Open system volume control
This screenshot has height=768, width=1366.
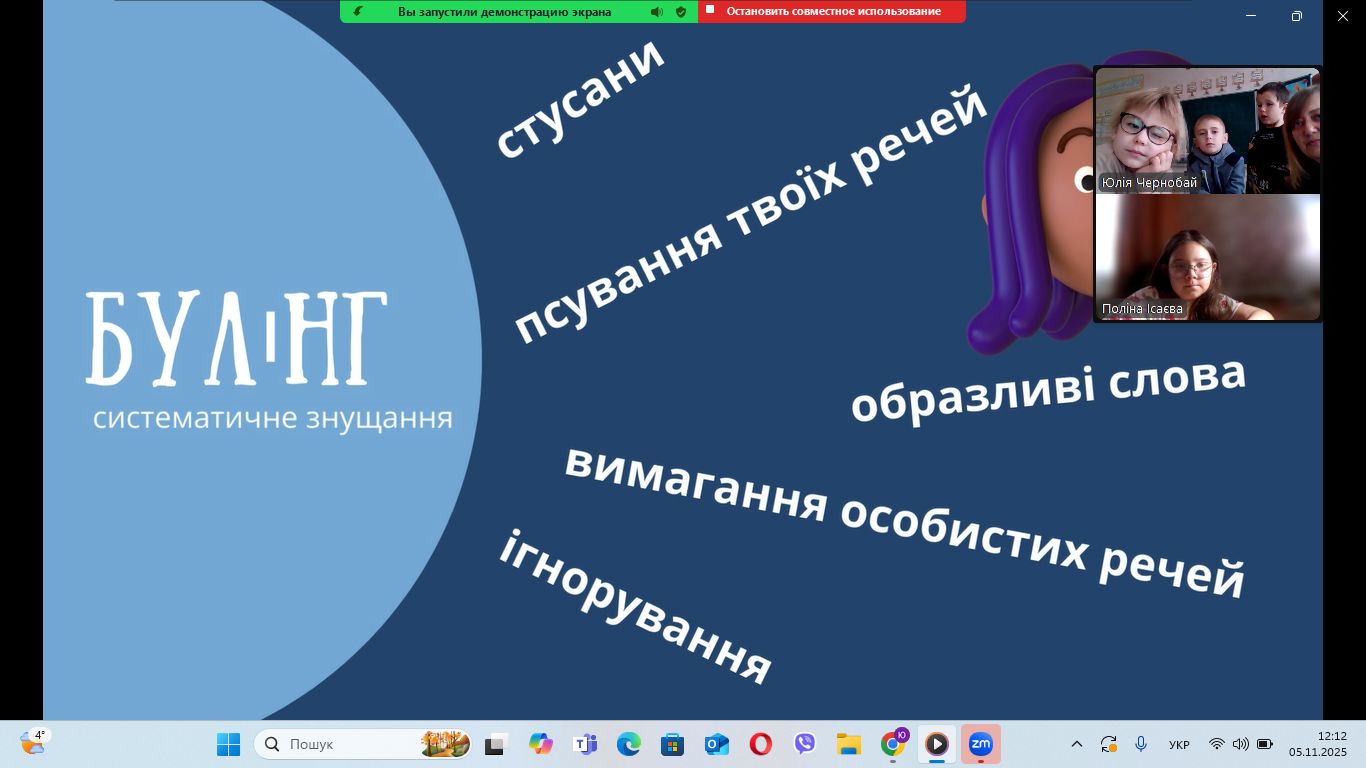[x=1241, y=744]
